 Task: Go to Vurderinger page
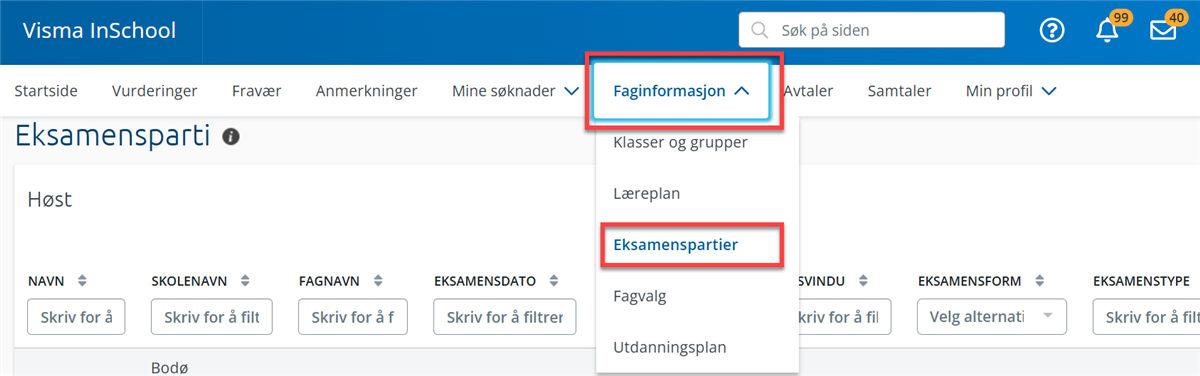pos(155,91)
